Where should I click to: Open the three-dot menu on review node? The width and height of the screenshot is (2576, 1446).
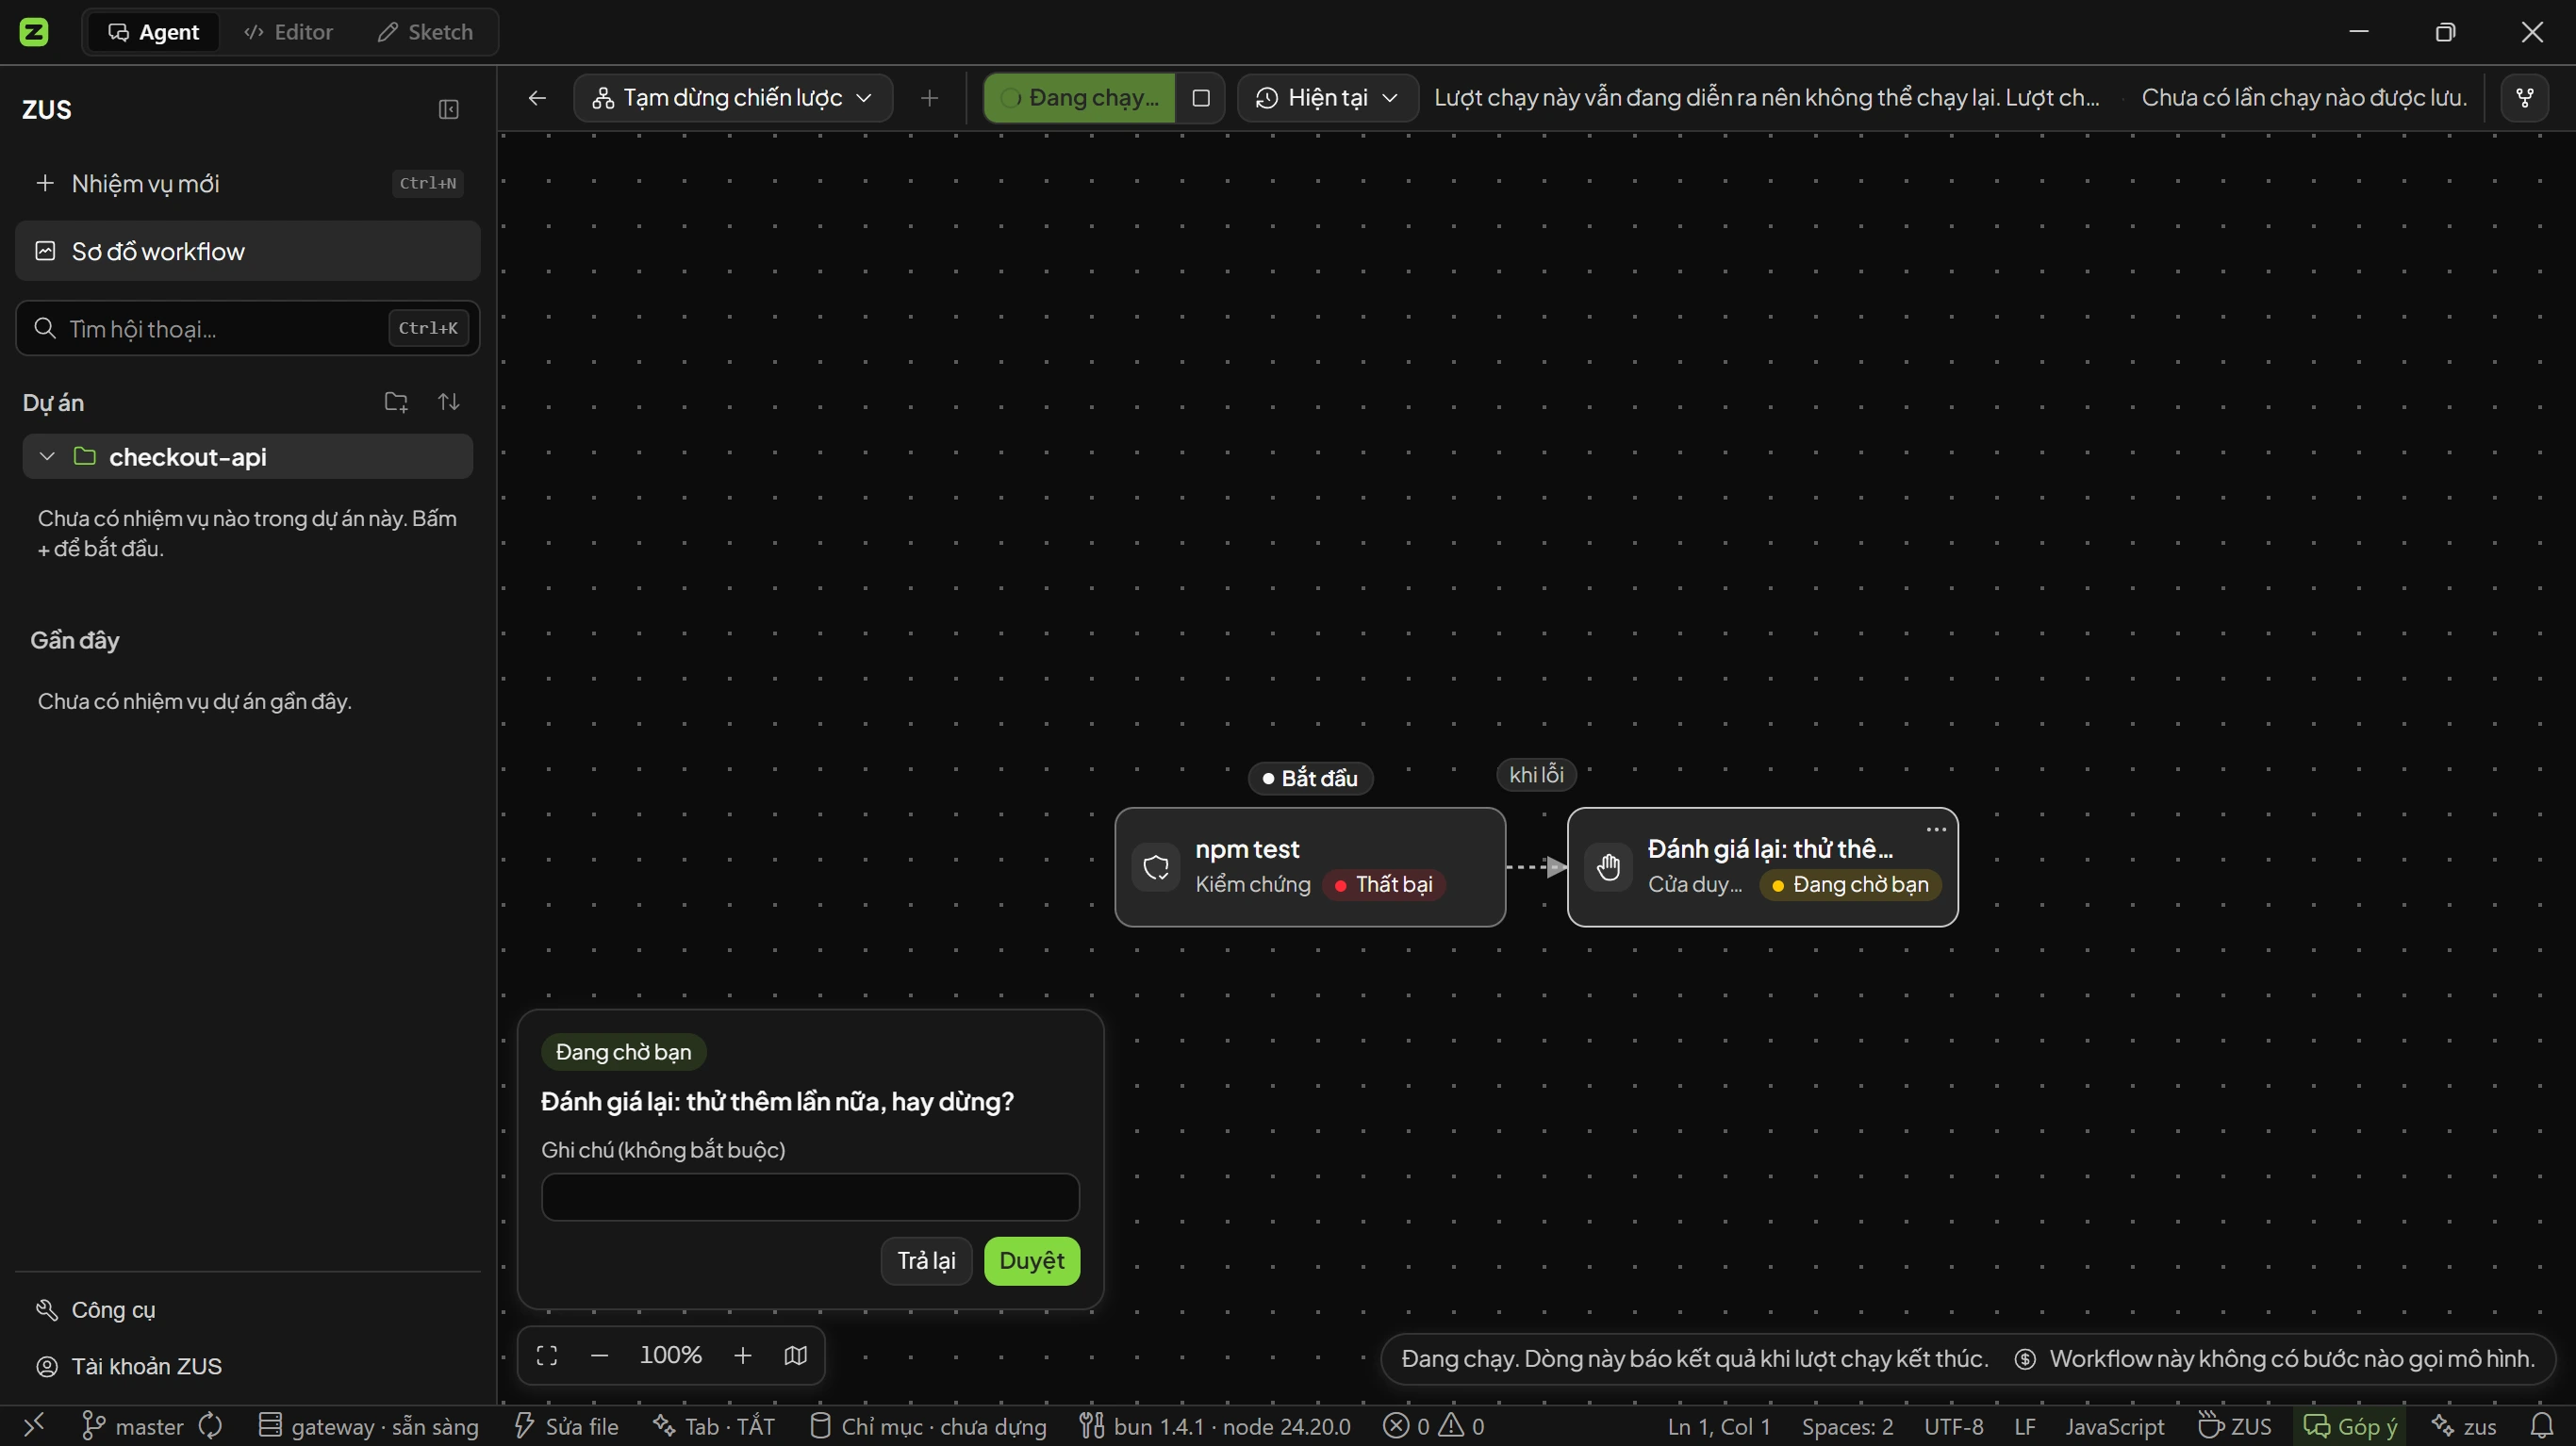pos(1936,830)
